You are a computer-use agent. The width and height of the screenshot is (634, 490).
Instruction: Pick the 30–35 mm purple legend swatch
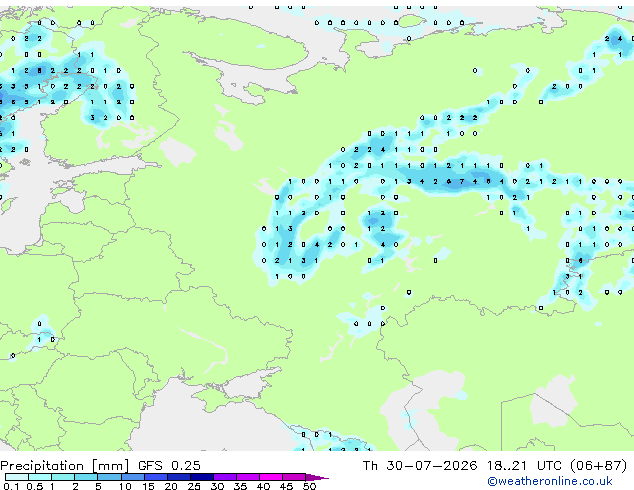tap(225, 477)
